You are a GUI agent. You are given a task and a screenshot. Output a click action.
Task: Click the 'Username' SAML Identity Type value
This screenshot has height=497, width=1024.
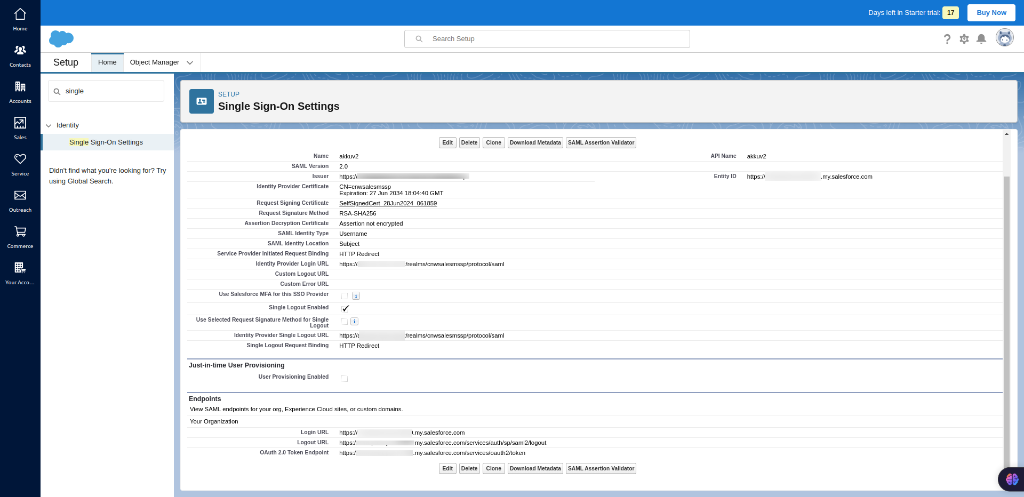353,233
